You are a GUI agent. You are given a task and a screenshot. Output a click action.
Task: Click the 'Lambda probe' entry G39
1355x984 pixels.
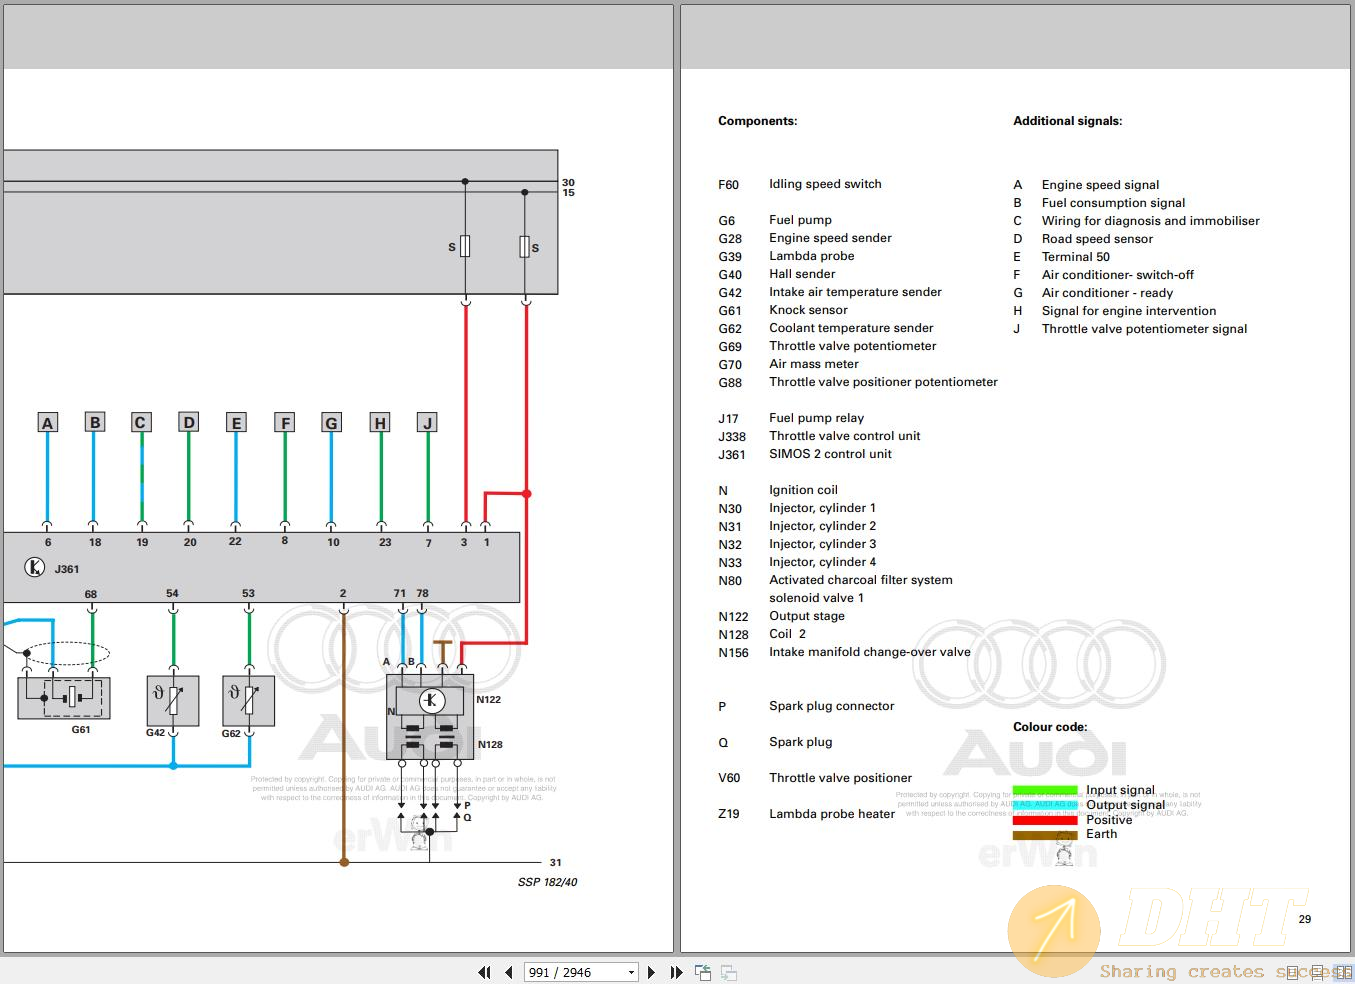pyautogui.click(x=811, y=256)
